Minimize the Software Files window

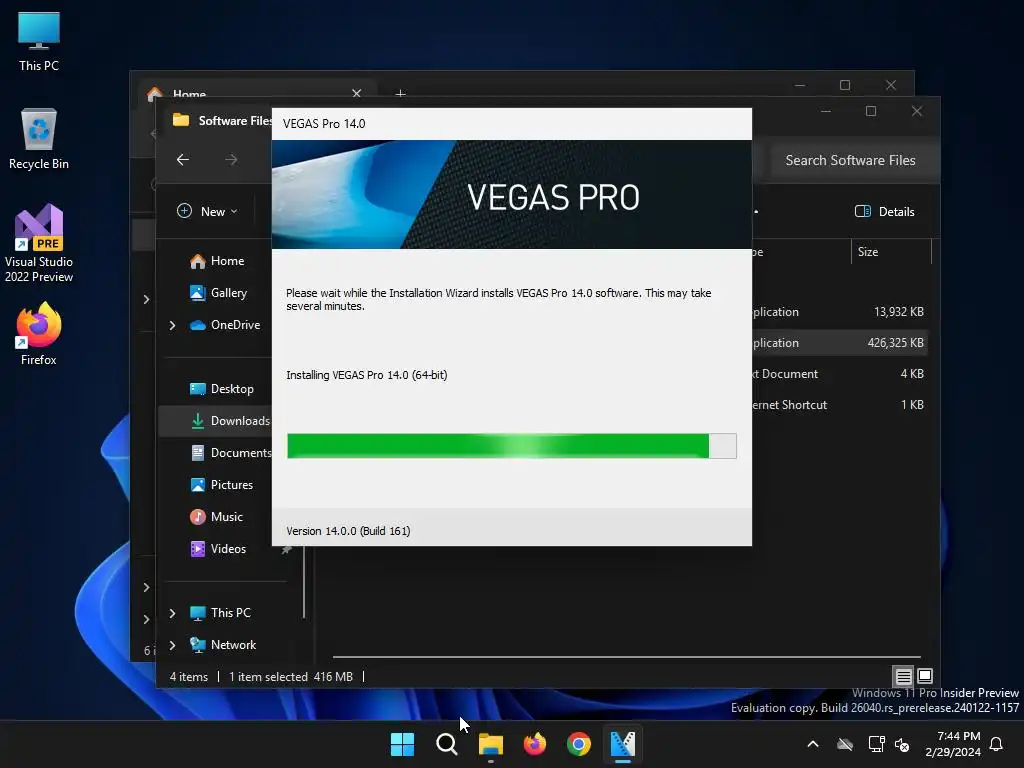coord(825,111)
